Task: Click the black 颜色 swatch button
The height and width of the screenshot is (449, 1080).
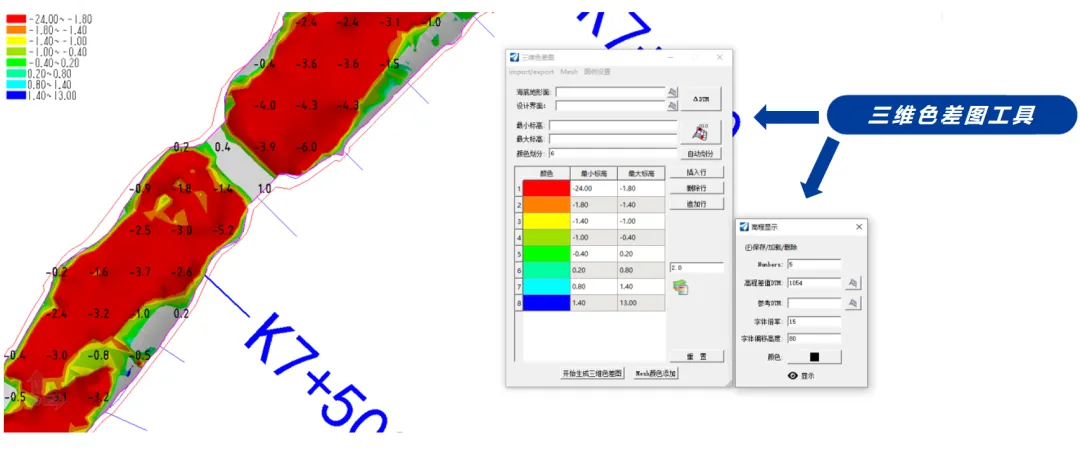Action: [x=814, y=356]
